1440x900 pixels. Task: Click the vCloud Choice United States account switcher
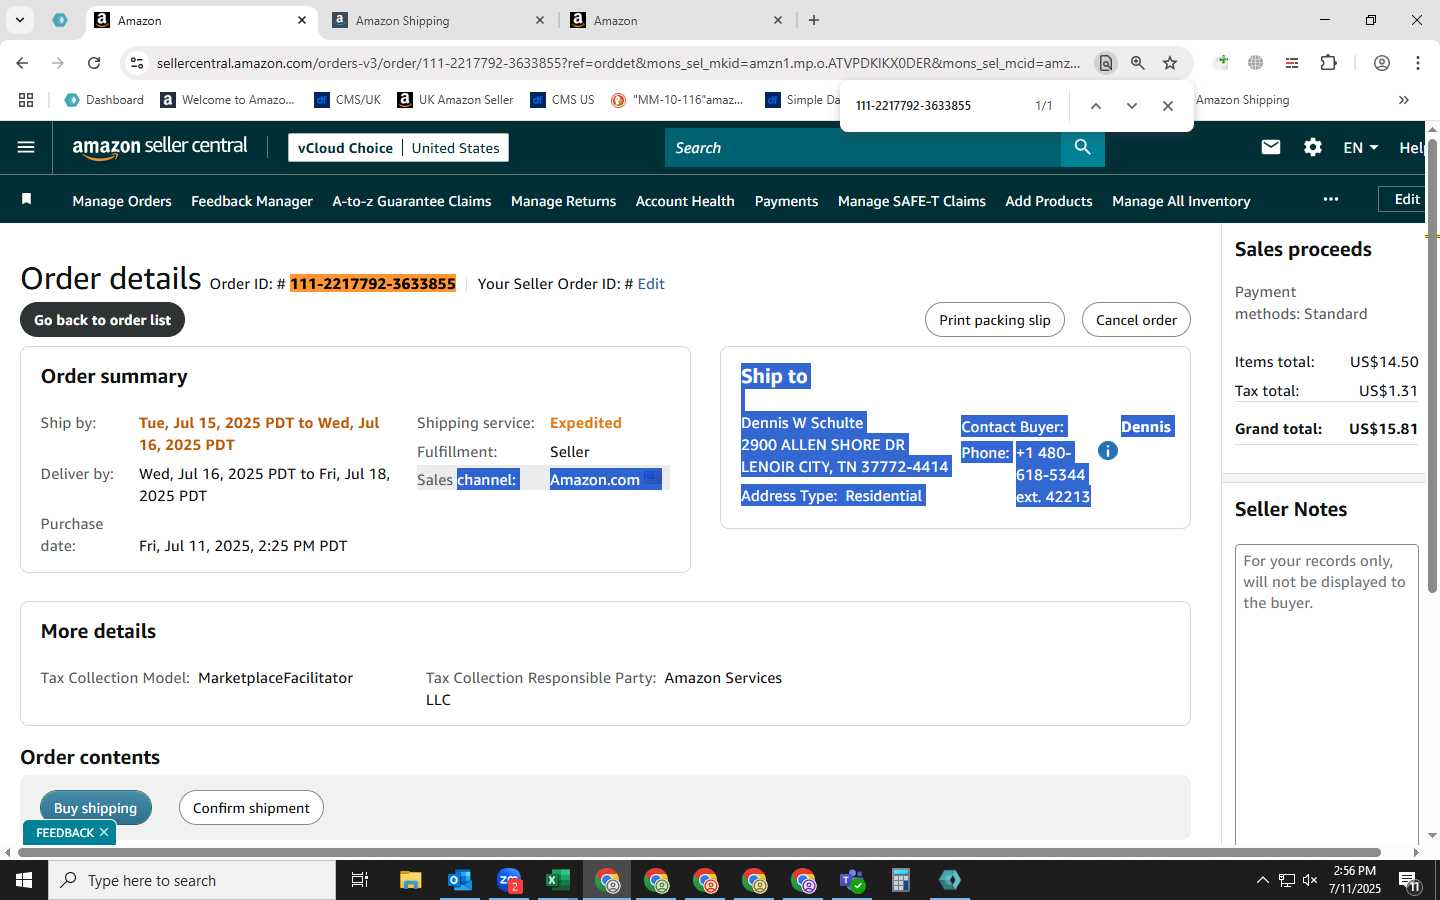pos(398,148)
